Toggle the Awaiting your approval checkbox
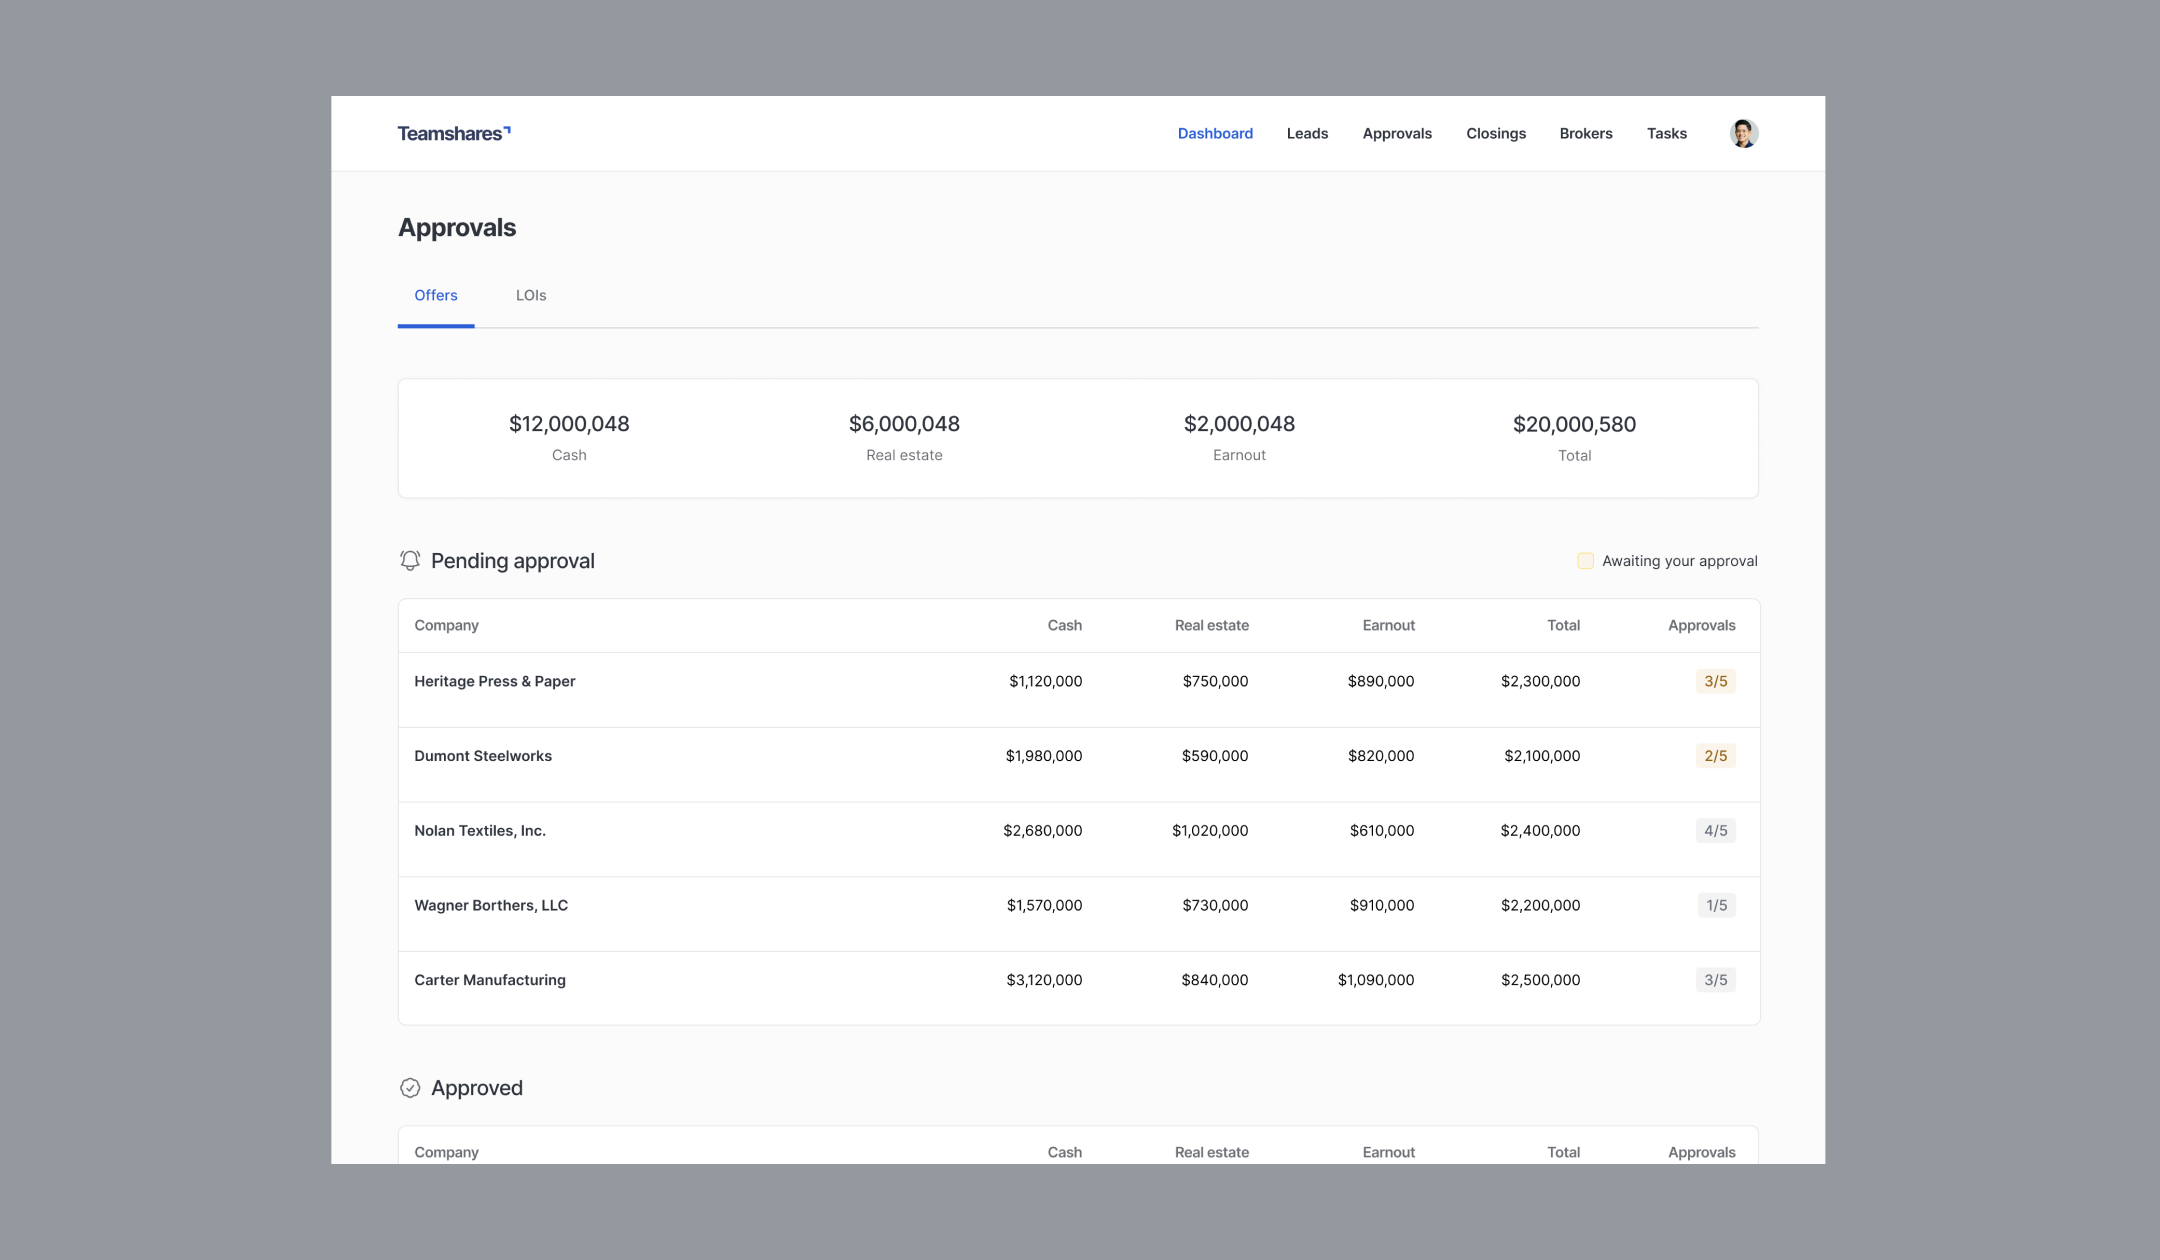 tap(1585, 561)
